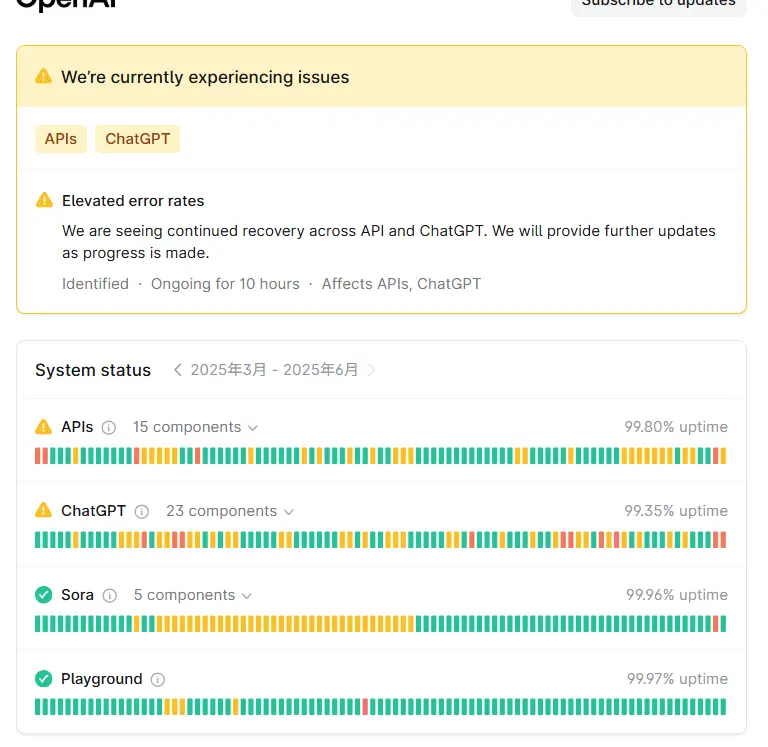Click Subscribe to updates button
Screen dimensions: 768x747
coord(659,3)
